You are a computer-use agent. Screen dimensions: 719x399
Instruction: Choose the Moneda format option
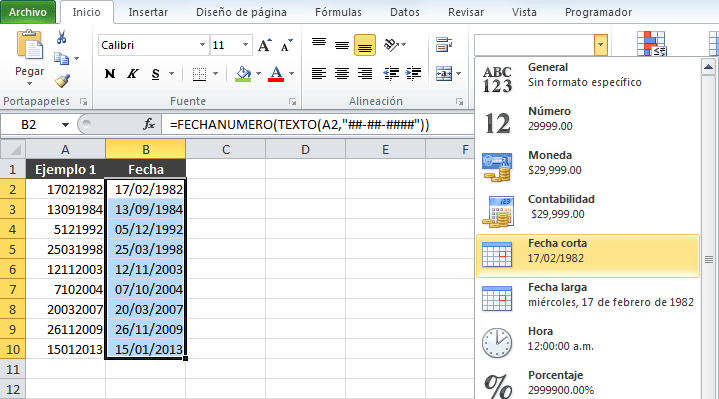pyautogui.click(x=588, y=167)
